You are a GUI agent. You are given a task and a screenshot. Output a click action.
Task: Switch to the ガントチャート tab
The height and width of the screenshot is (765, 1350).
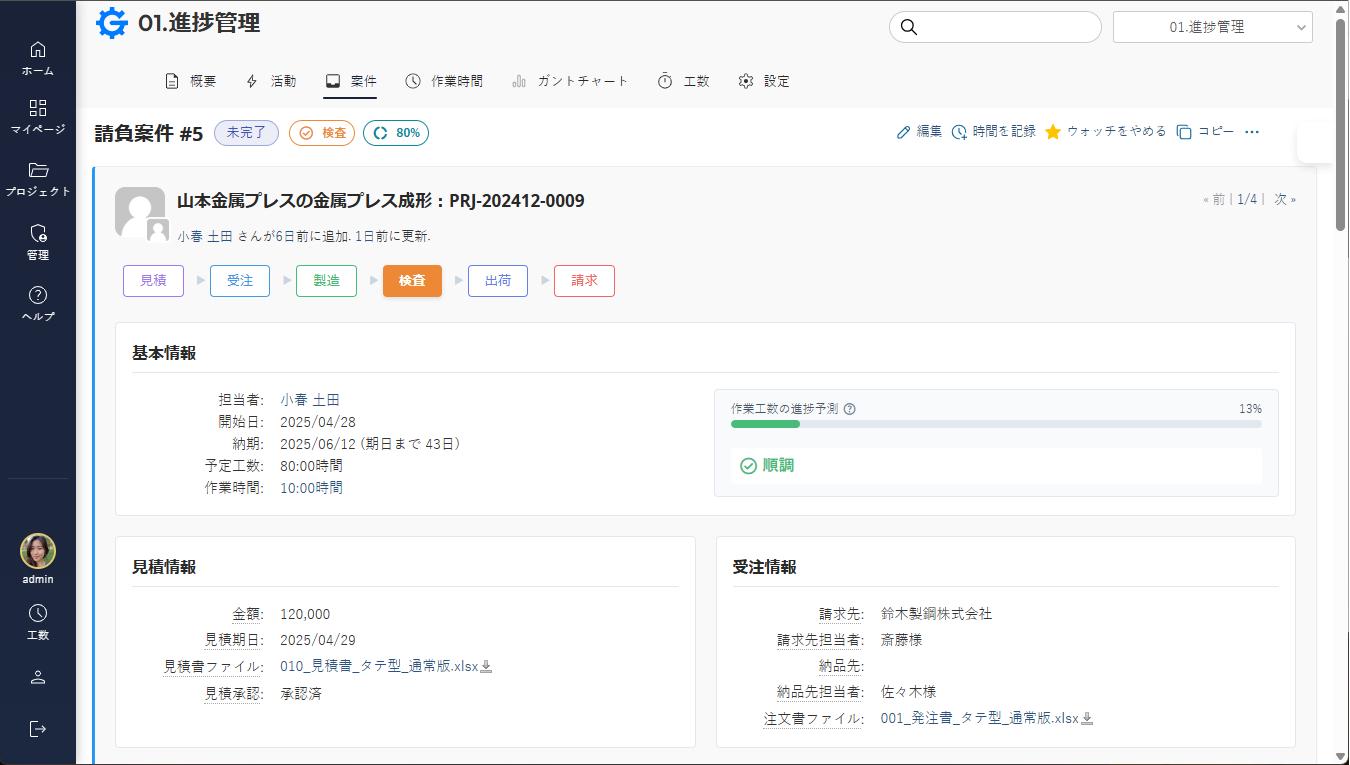570,81
